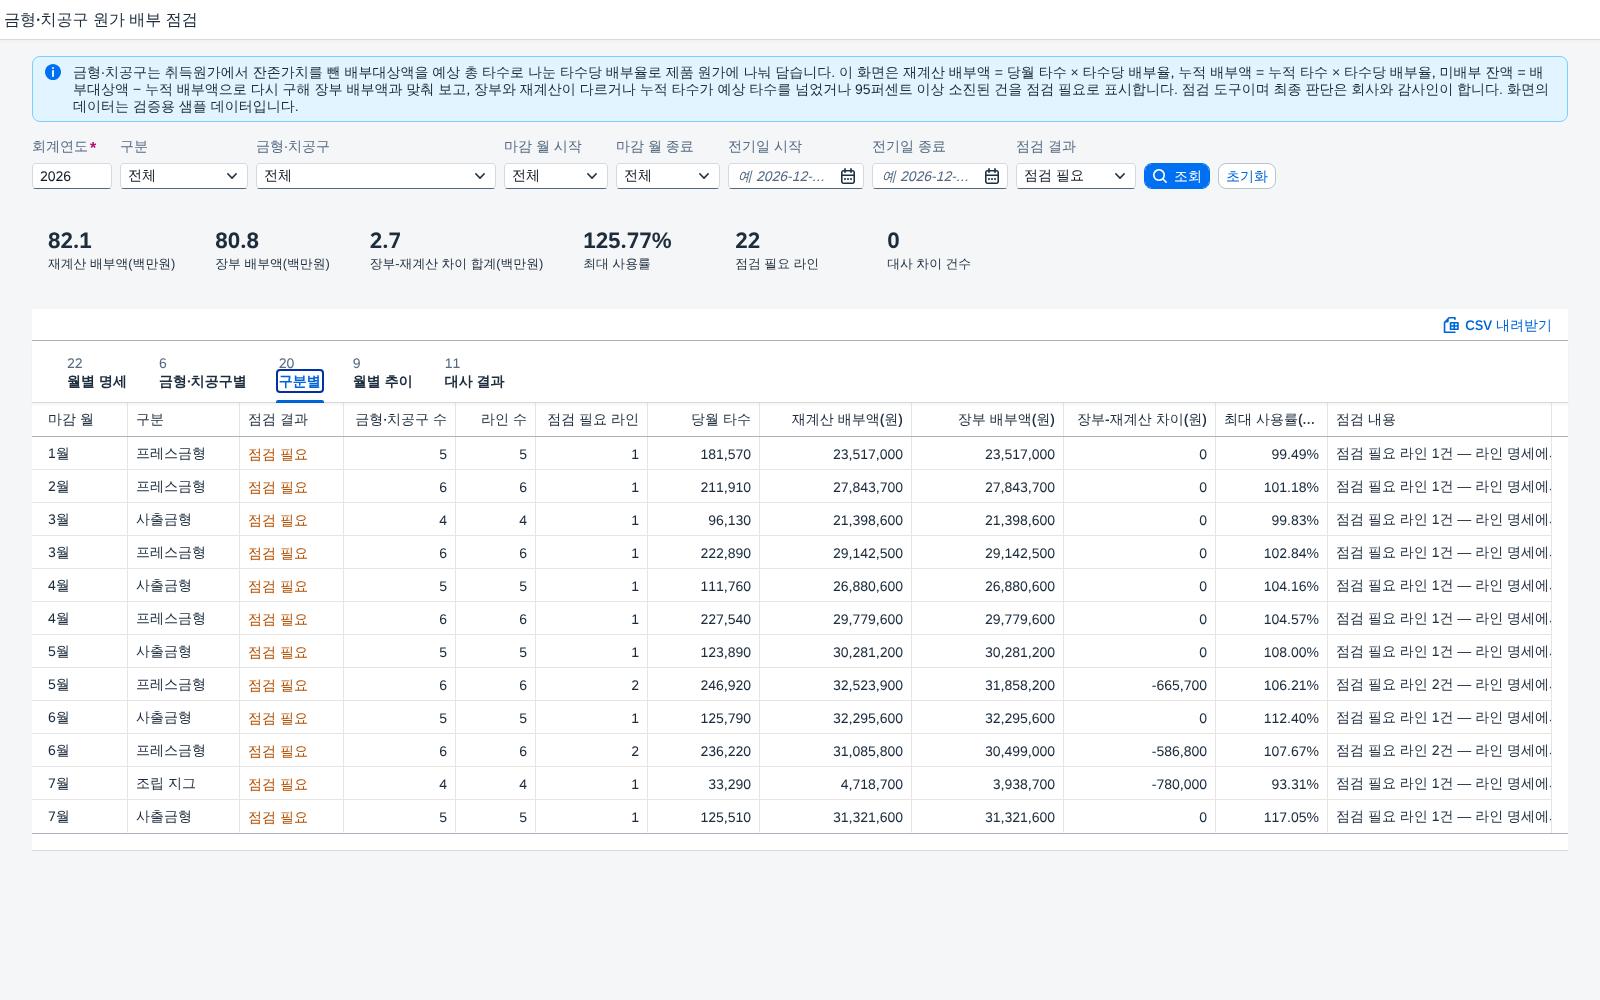Click the -665,700 difference value

(x=1179, y=685)
